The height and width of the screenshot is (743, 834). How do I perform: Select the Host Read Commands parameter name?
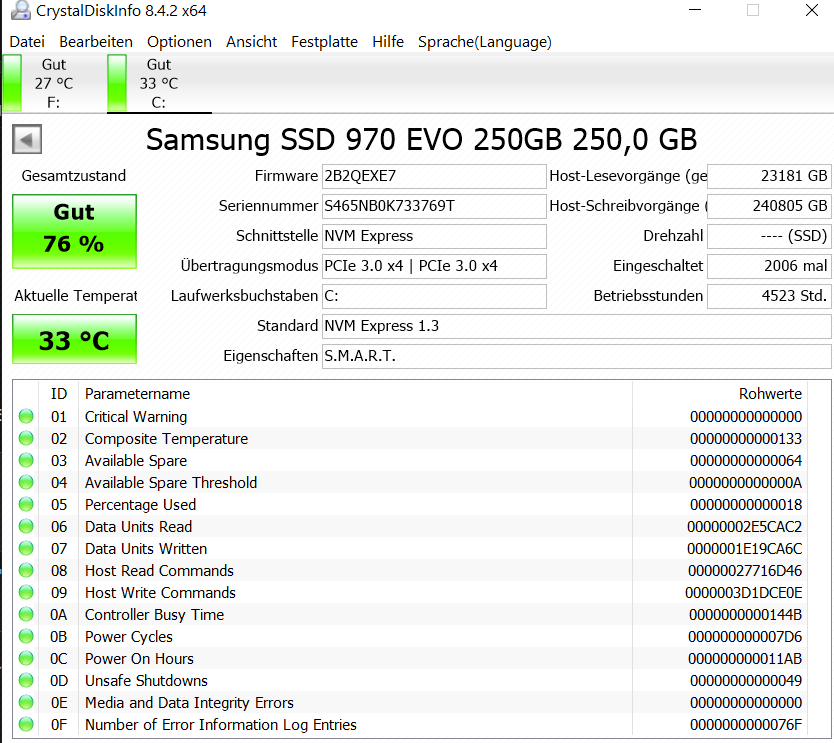pyautogui.click(x=159, y=570)
